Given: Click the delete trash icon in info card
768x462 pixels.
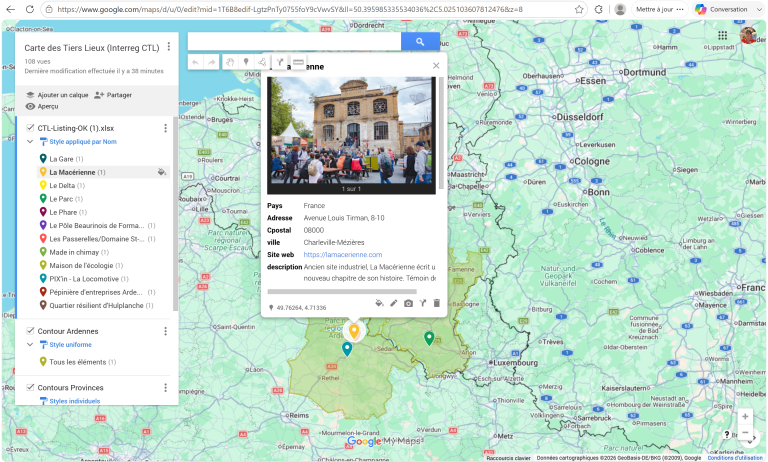Looking at the screenshot, I should (436, 303).
